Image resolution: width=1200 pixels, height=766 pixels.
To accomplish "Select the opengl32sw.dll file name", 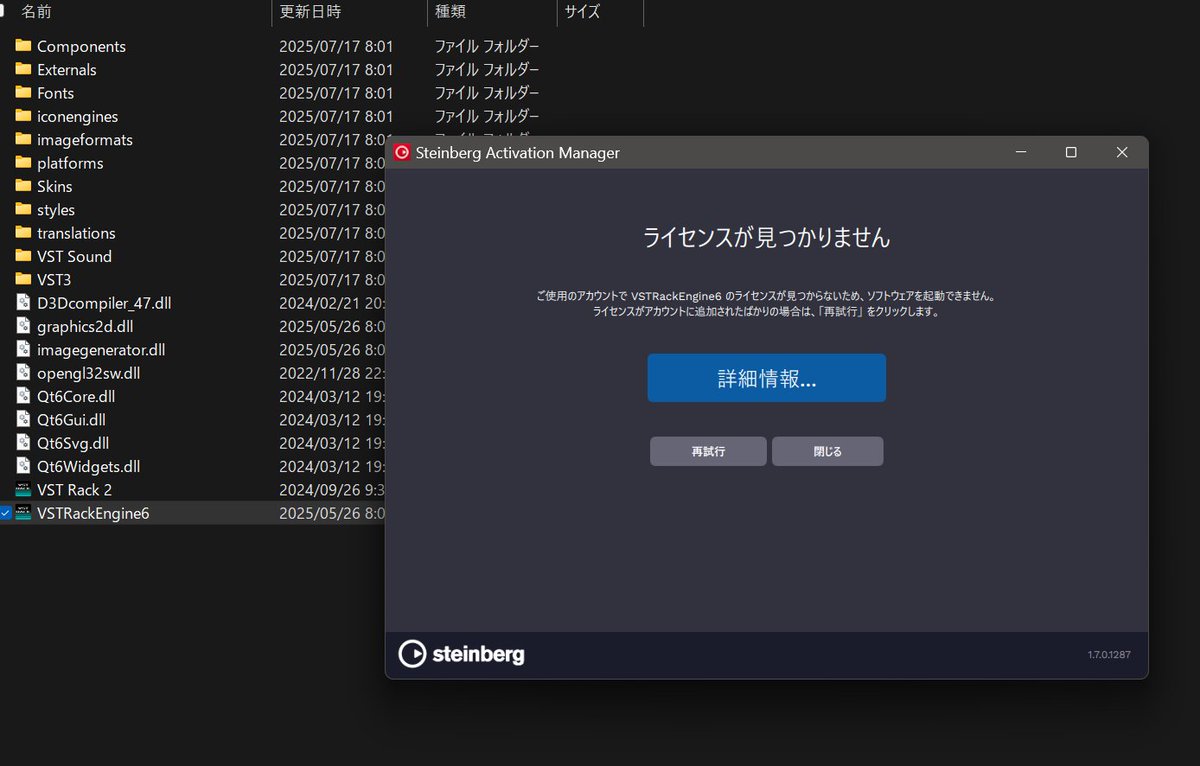I will tap(88, 373).
